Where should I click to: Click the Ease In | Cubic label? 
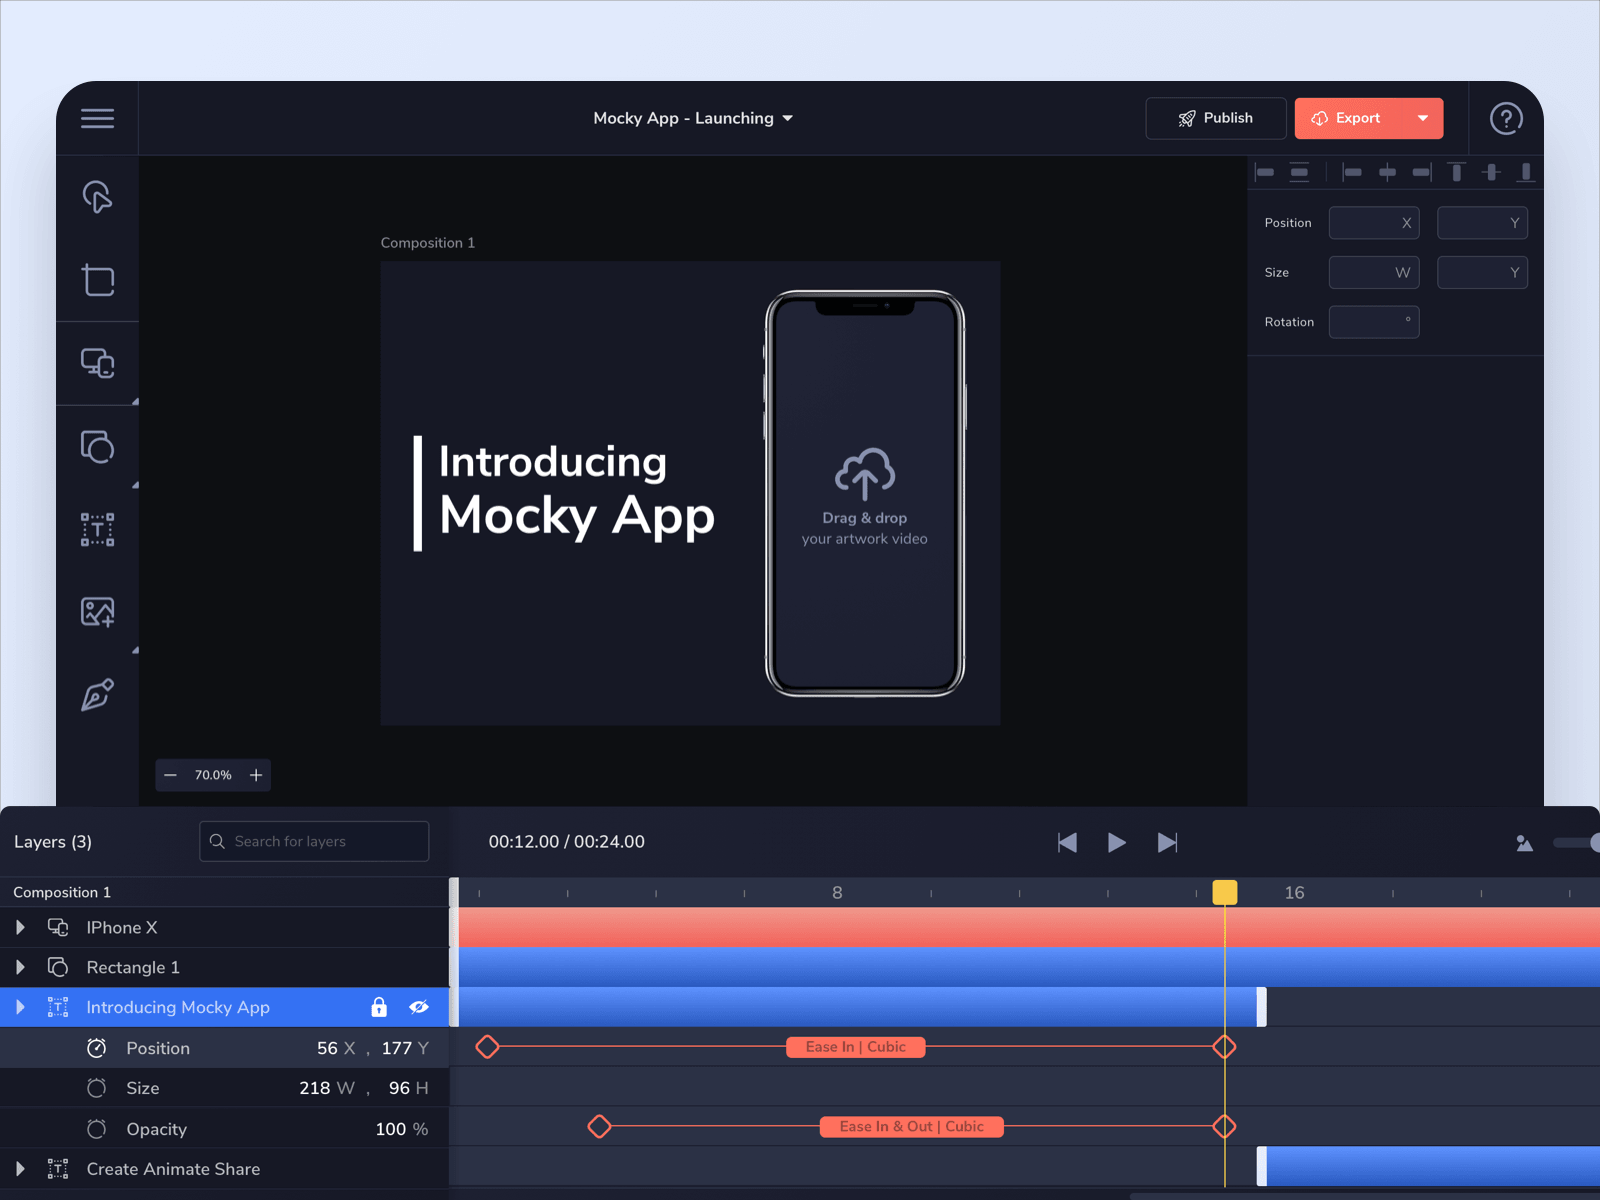[856, 1047]
